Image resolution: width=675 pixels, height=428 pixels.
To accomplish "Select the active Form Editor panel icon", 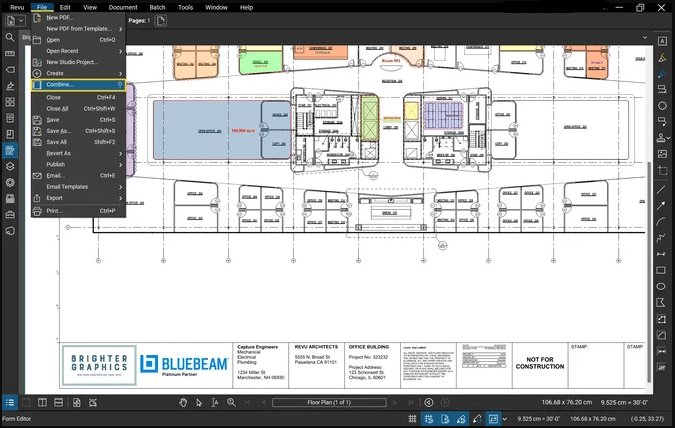I will pos(10,150).
